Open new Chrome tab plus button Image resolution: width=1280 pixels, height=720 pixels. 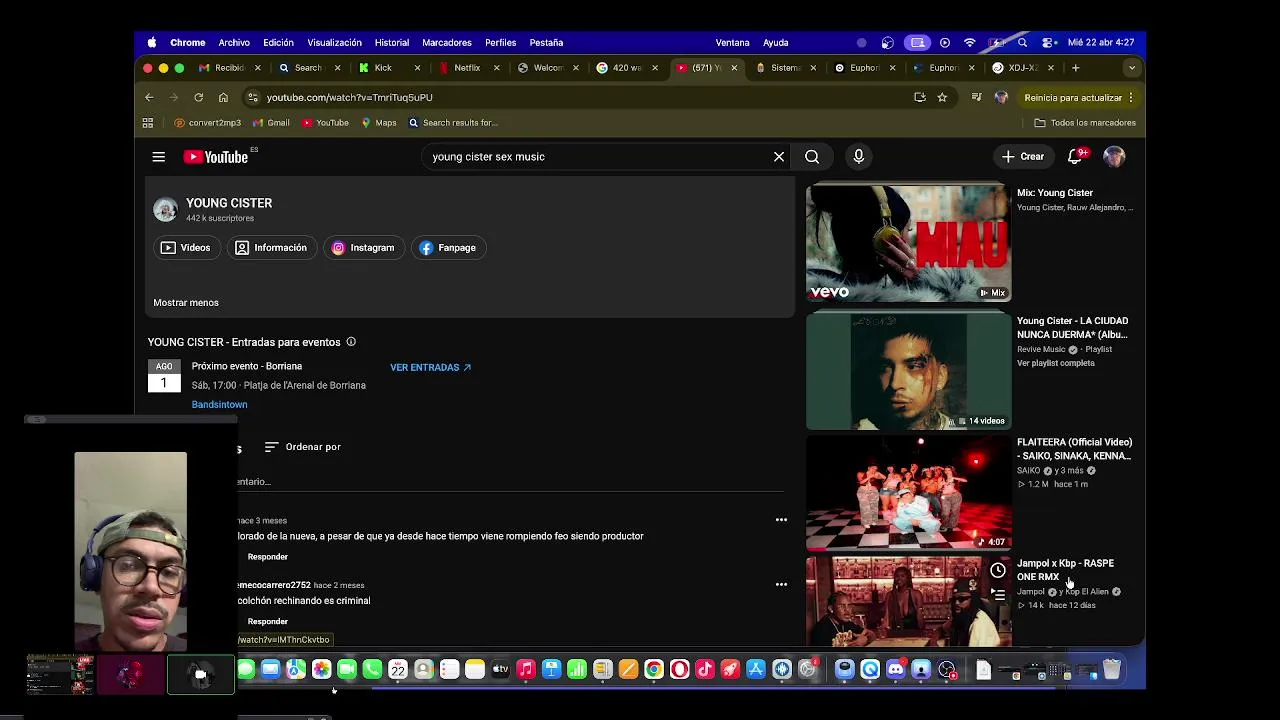[x=1075, y=68]
